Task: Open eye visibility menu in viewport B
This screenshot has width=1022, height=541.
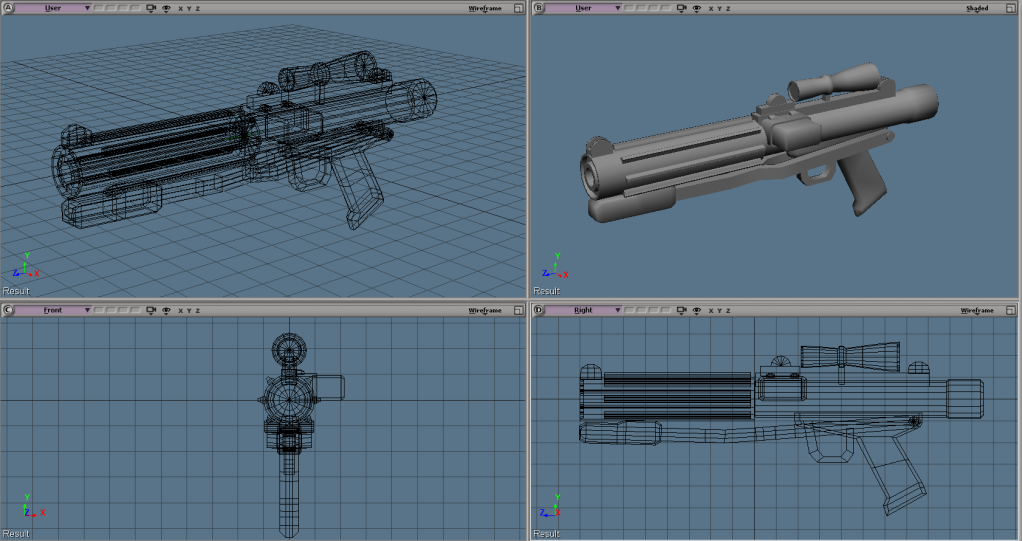Action: [x=697, y=8]
